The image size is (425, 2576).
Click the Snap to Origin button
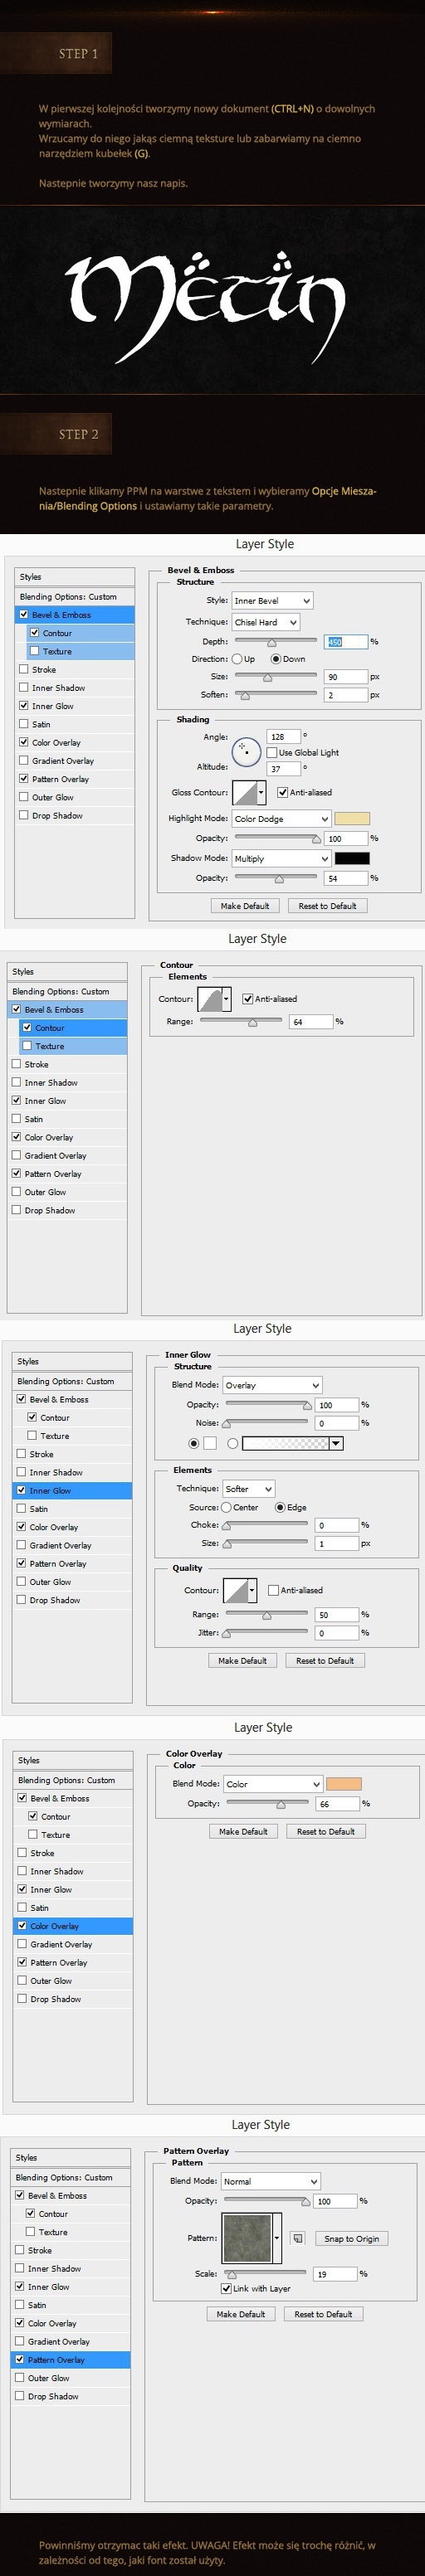tap(352, 2239)
